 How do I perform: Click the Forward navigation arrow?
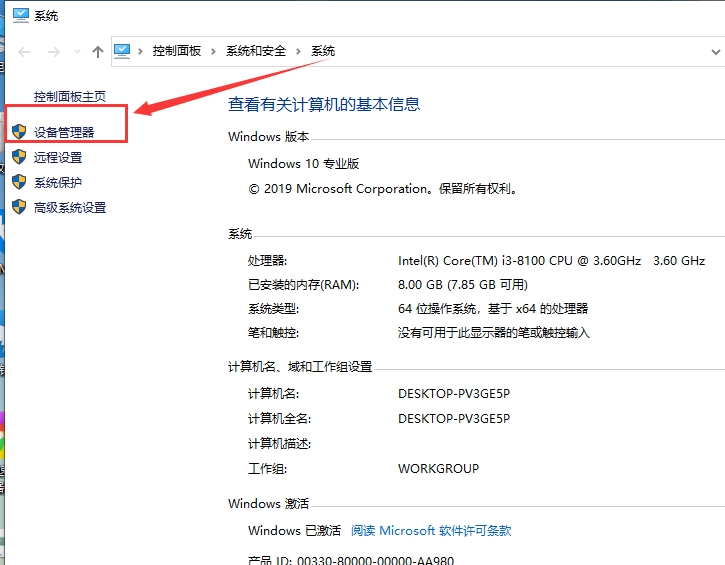53,51
